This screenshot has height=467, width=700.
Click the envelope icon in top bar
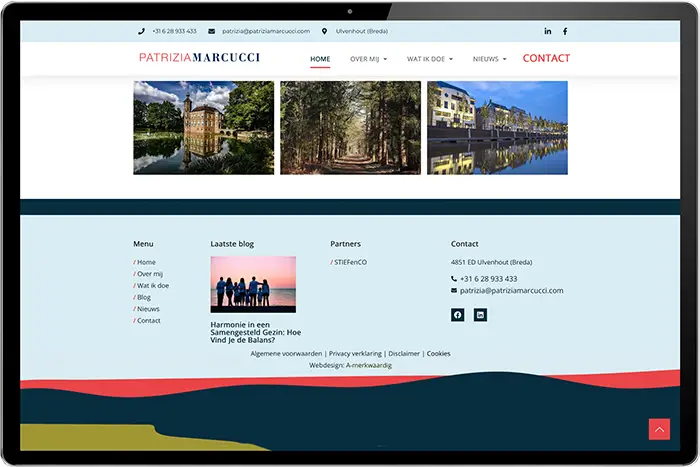pos(212,31)
